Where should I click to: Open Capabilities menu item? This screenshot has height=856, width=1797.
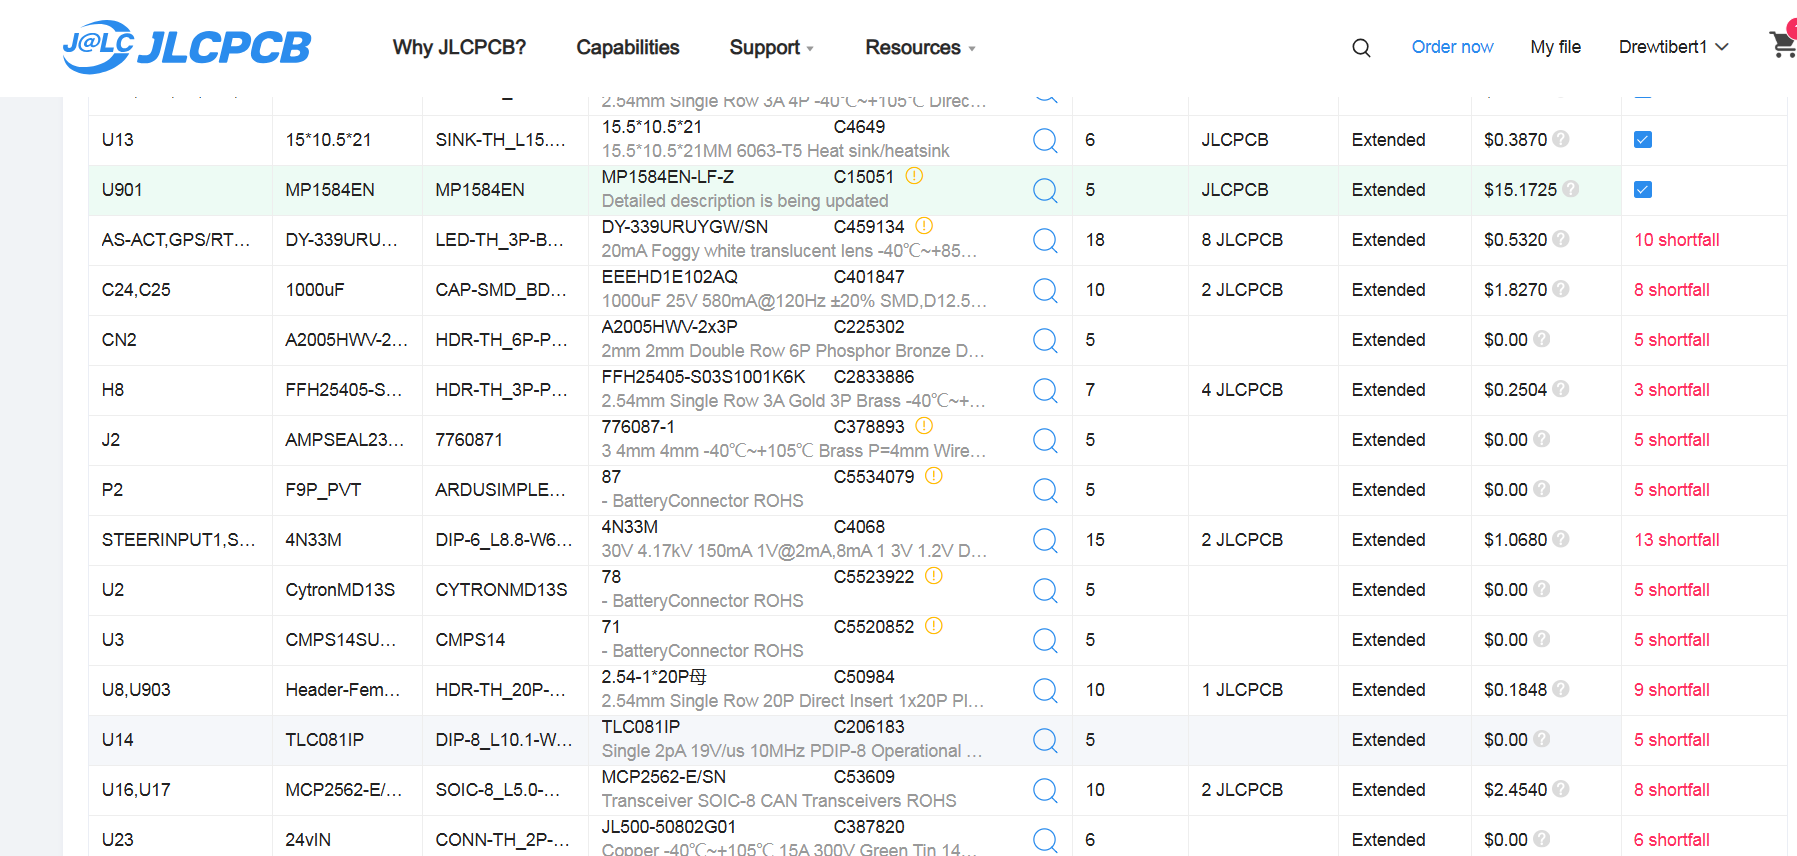coord(628,48)
